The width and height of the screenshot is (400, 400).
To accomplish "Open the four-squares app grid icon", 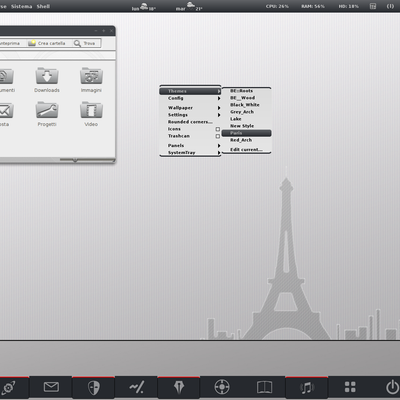I will point(350,387).
